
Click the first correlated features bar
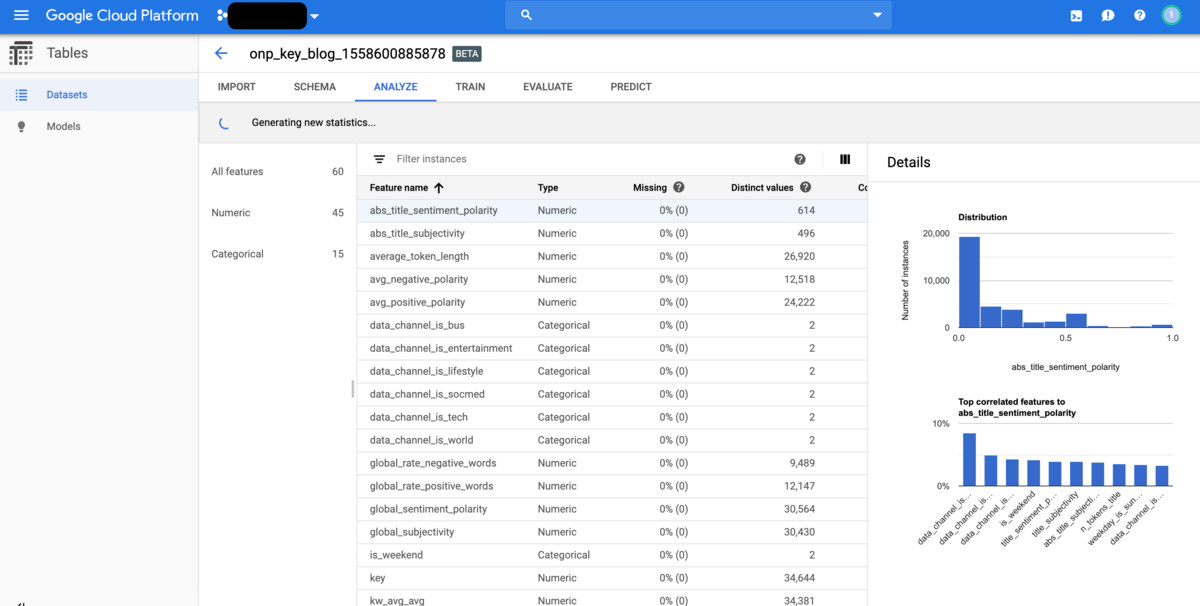point(969,459)
